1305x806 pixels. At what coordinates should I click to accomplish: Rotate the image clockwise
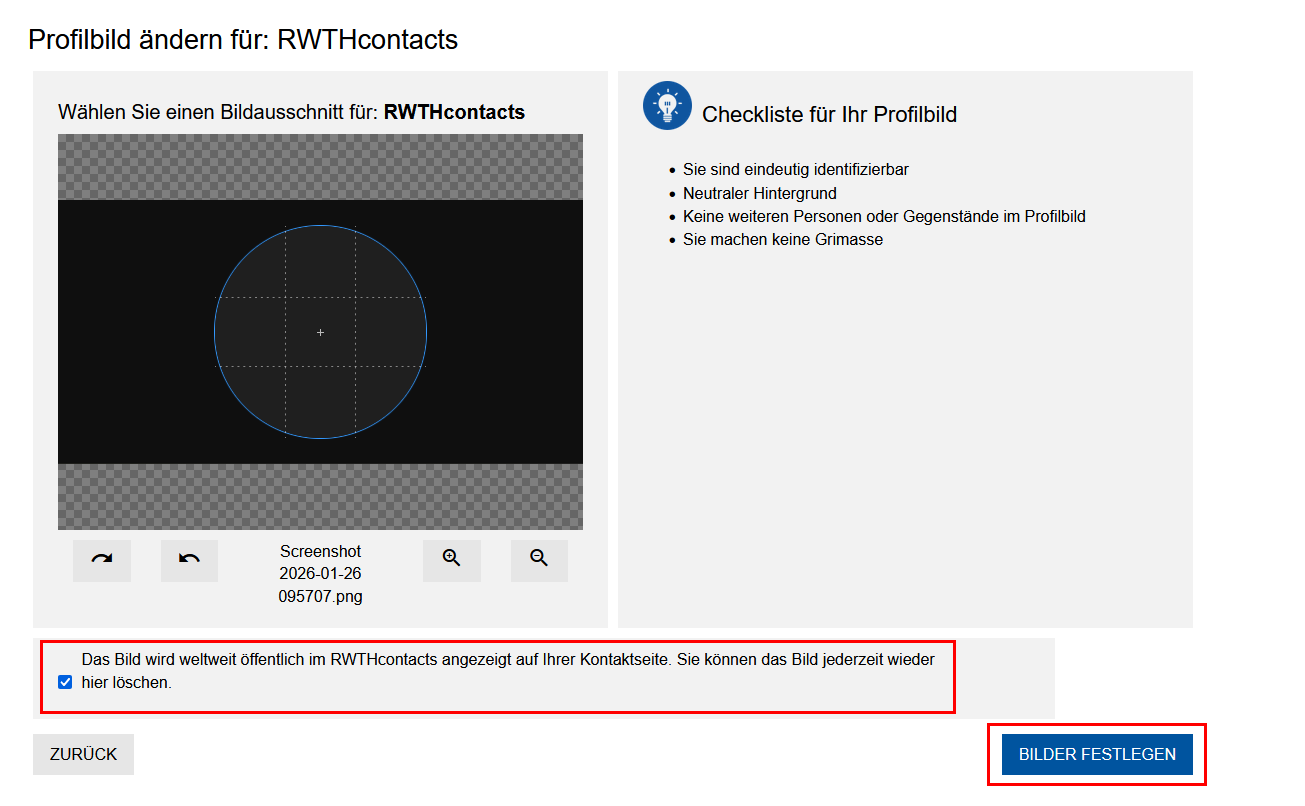coord(102,560)
